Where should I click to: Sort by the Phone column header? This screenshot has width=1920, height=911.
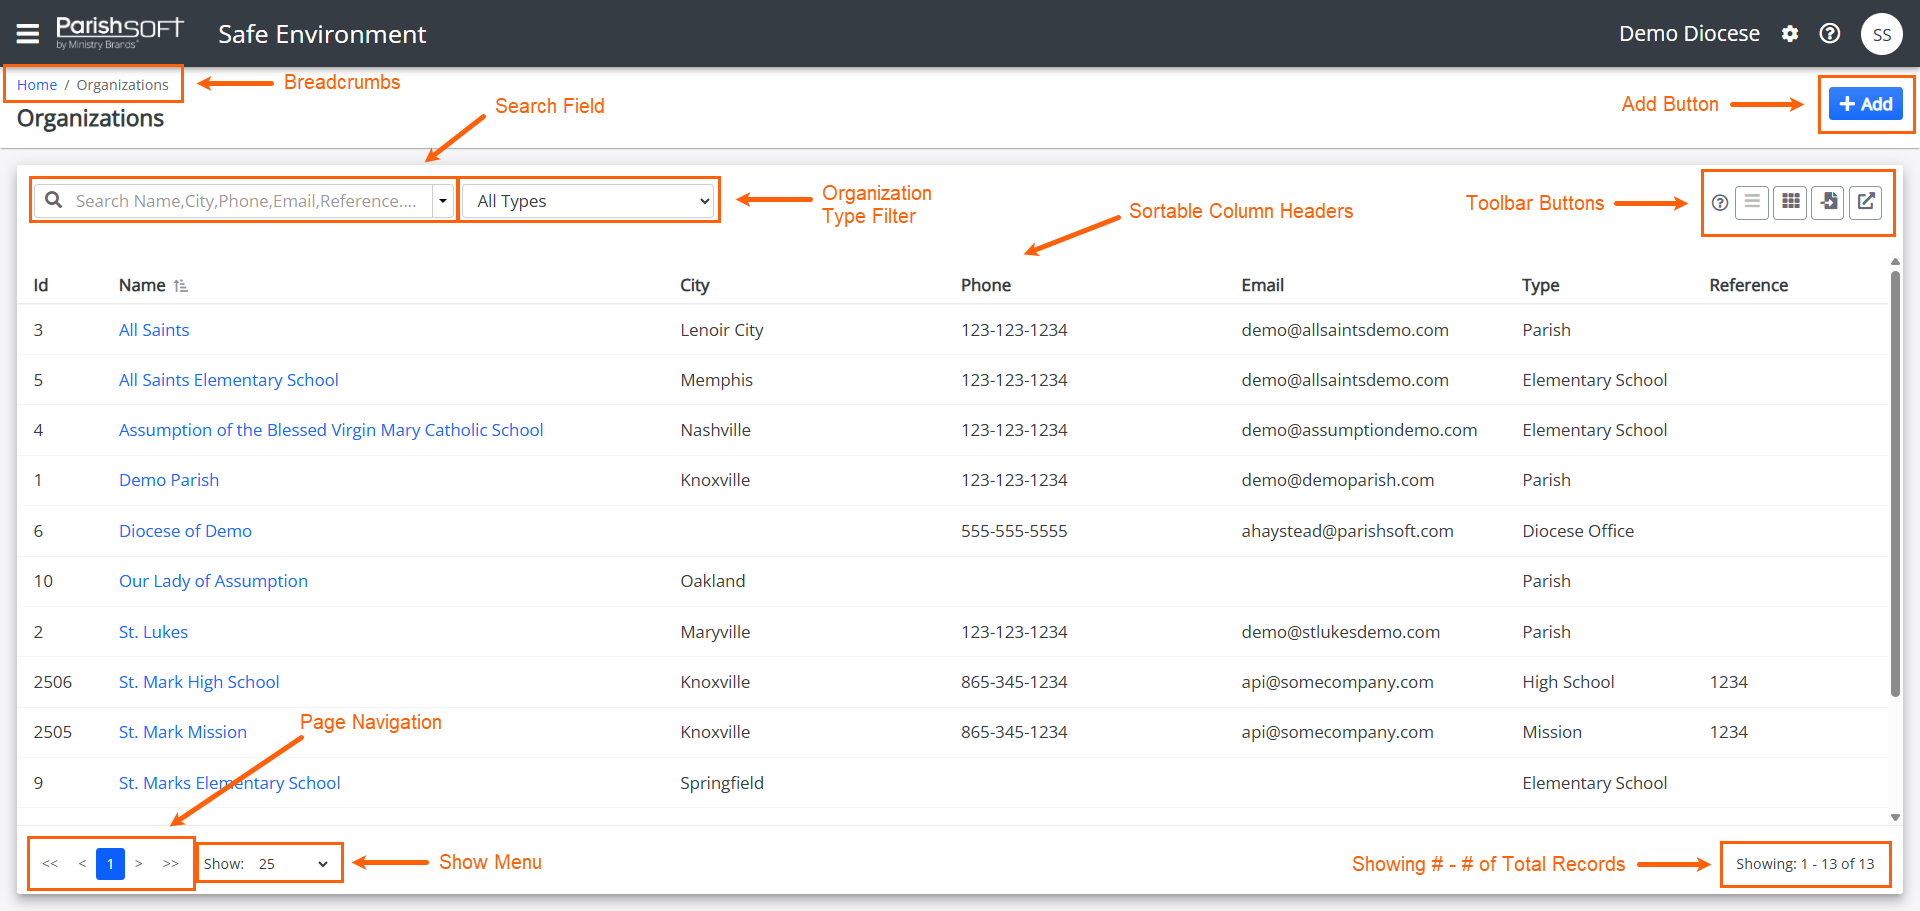coord(986,285)
